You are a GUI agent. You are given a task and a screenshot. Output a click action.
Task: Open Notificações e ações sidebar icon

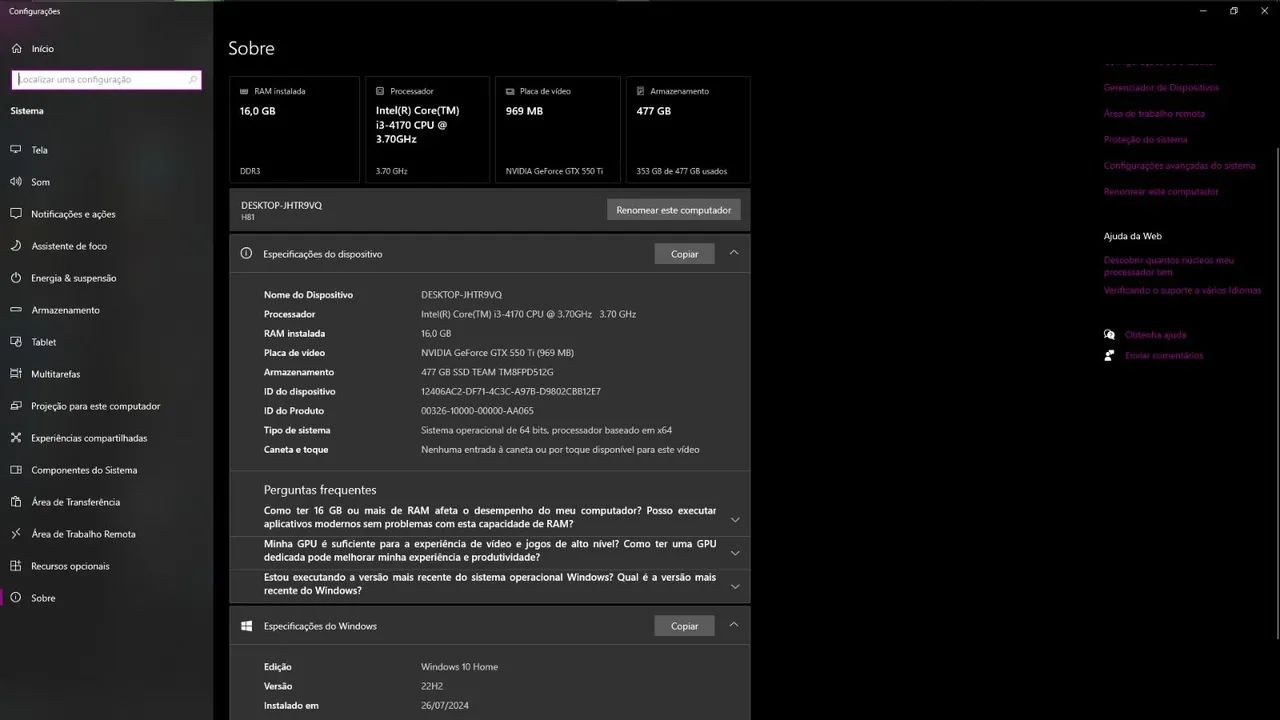[x=16, y=214]
